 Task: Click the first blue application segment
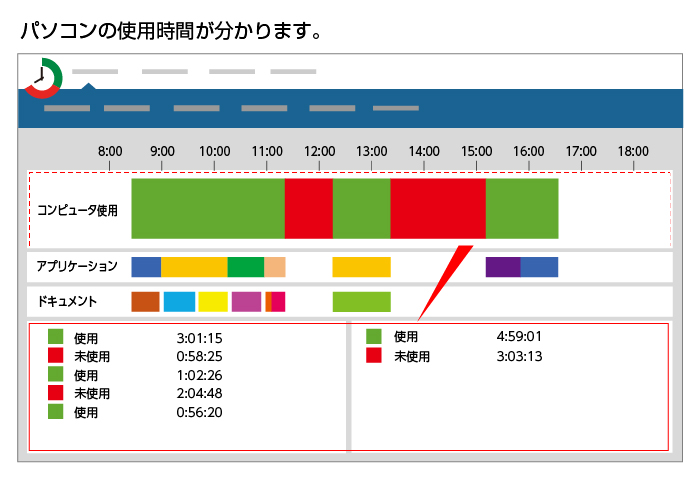pyautogui.click(x=146, y=267)
